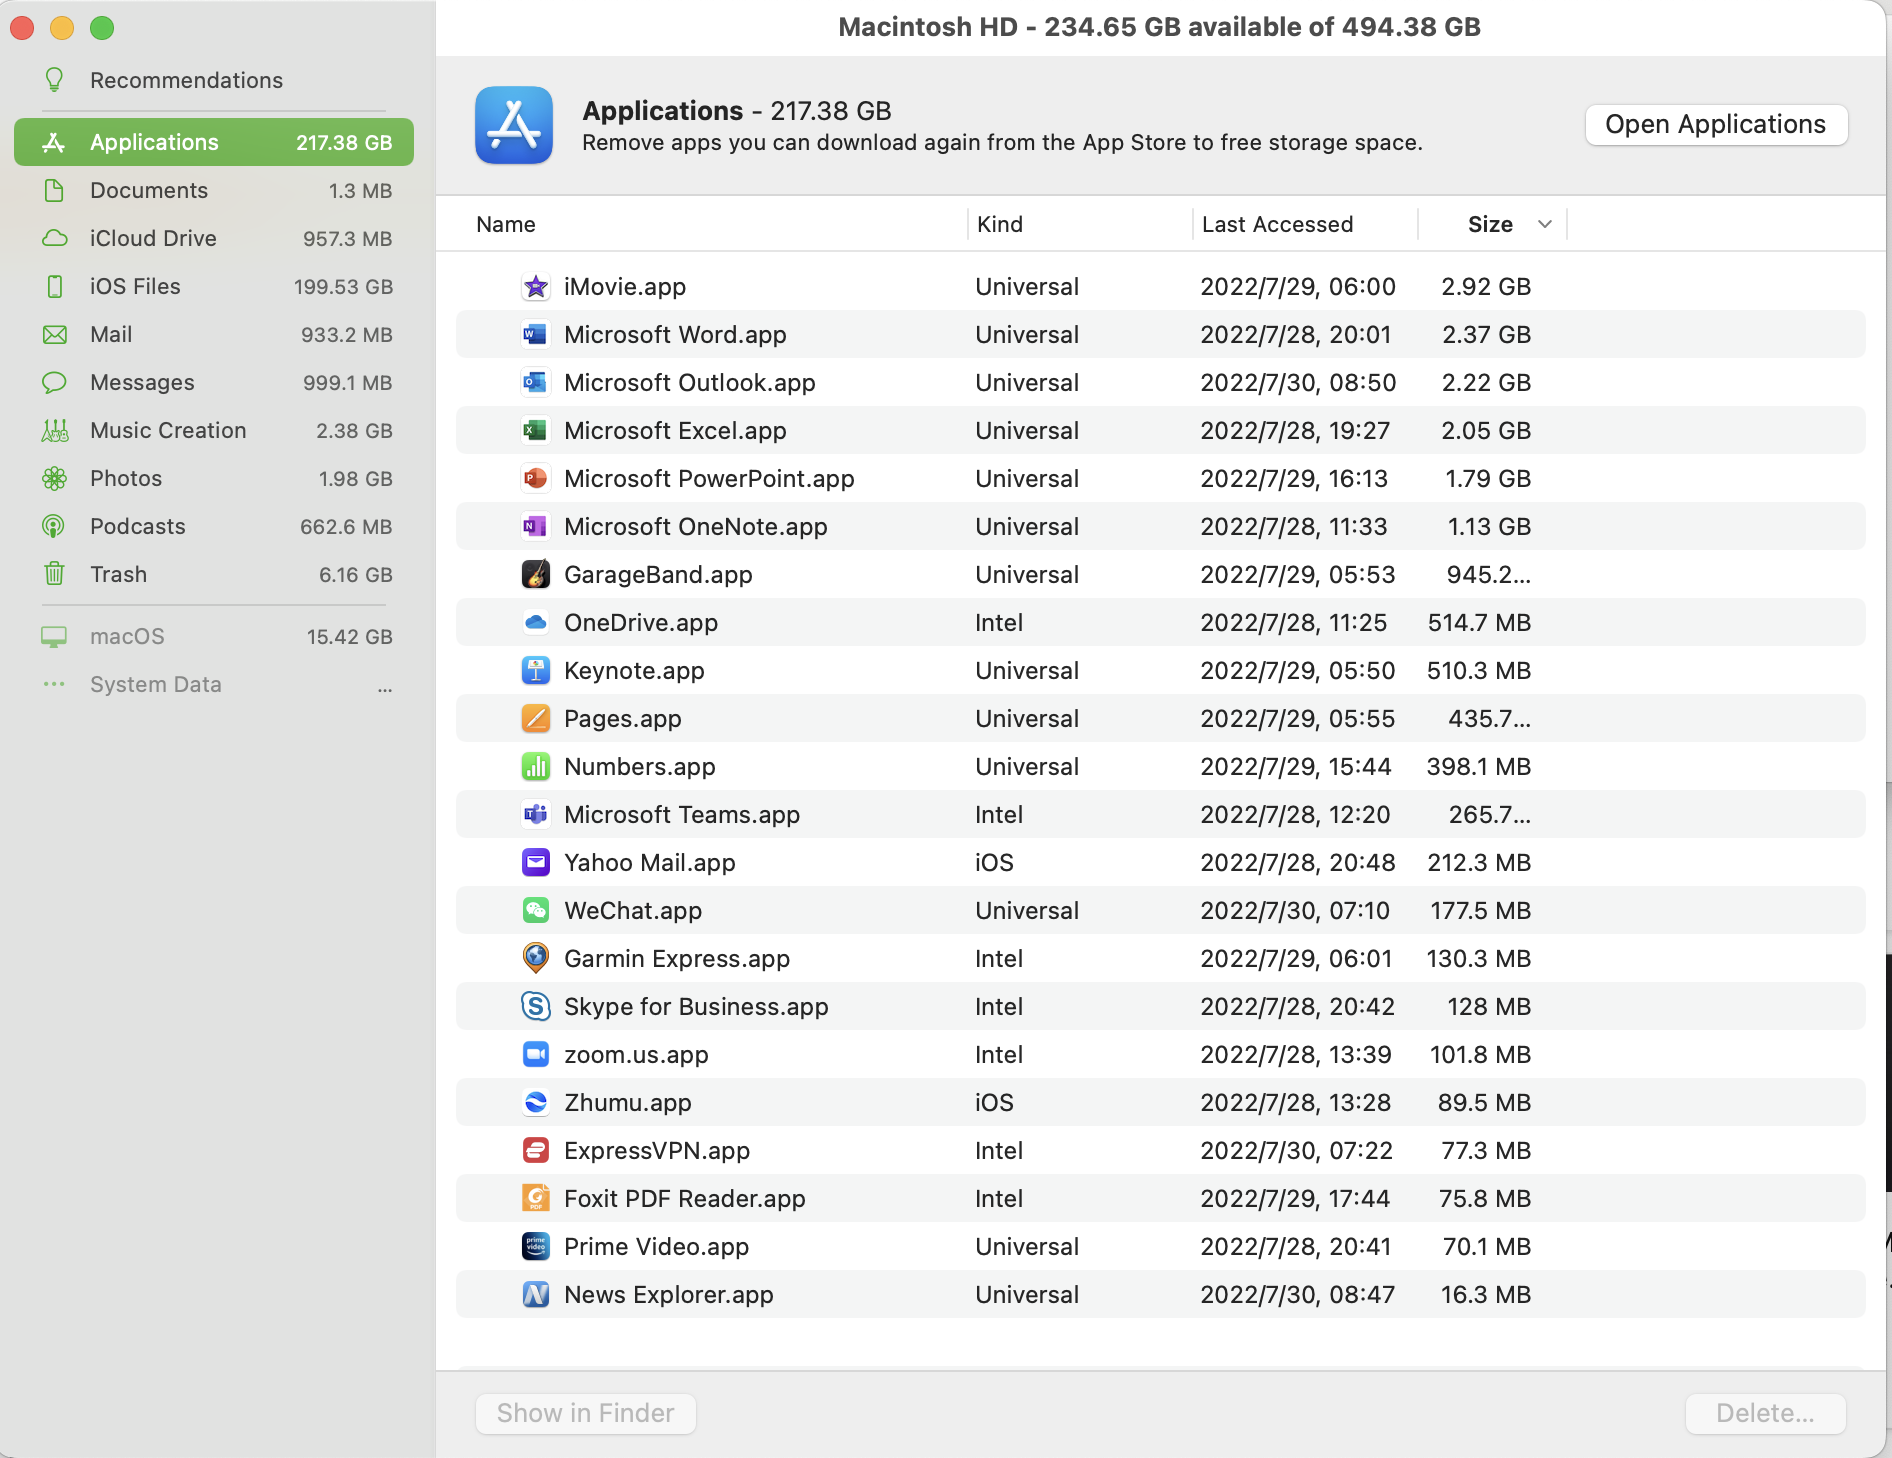The image size is (1892, 1458).
Task: Click the 2.92 GB size value
Action: pos(1486,287)
